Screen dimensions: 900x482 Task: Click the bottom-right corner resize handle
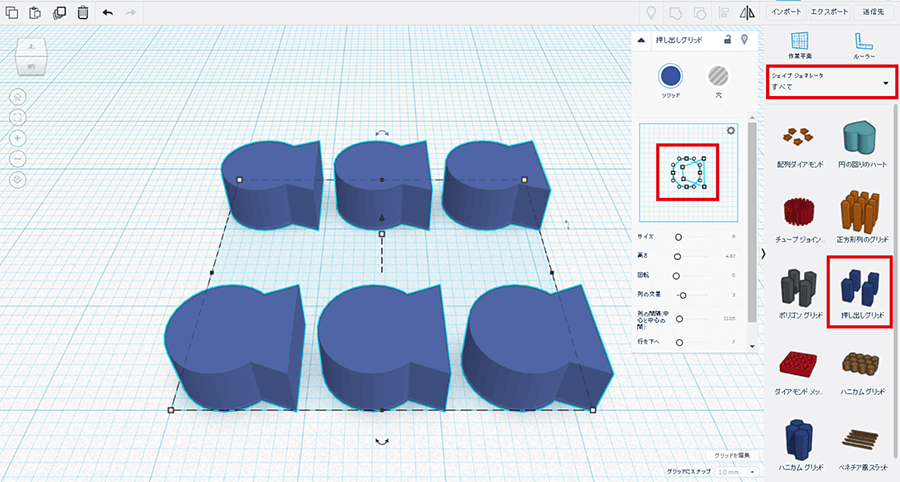pyautogui.click(x=593, y=410)
